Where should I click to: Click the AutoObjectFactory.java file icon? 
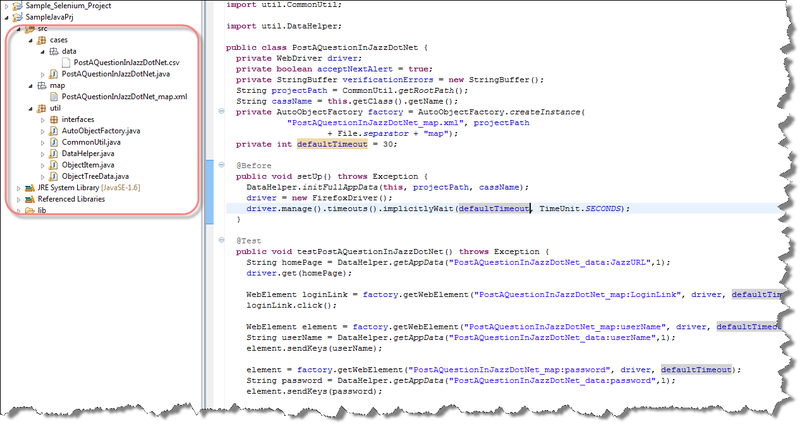coord(54,131)
